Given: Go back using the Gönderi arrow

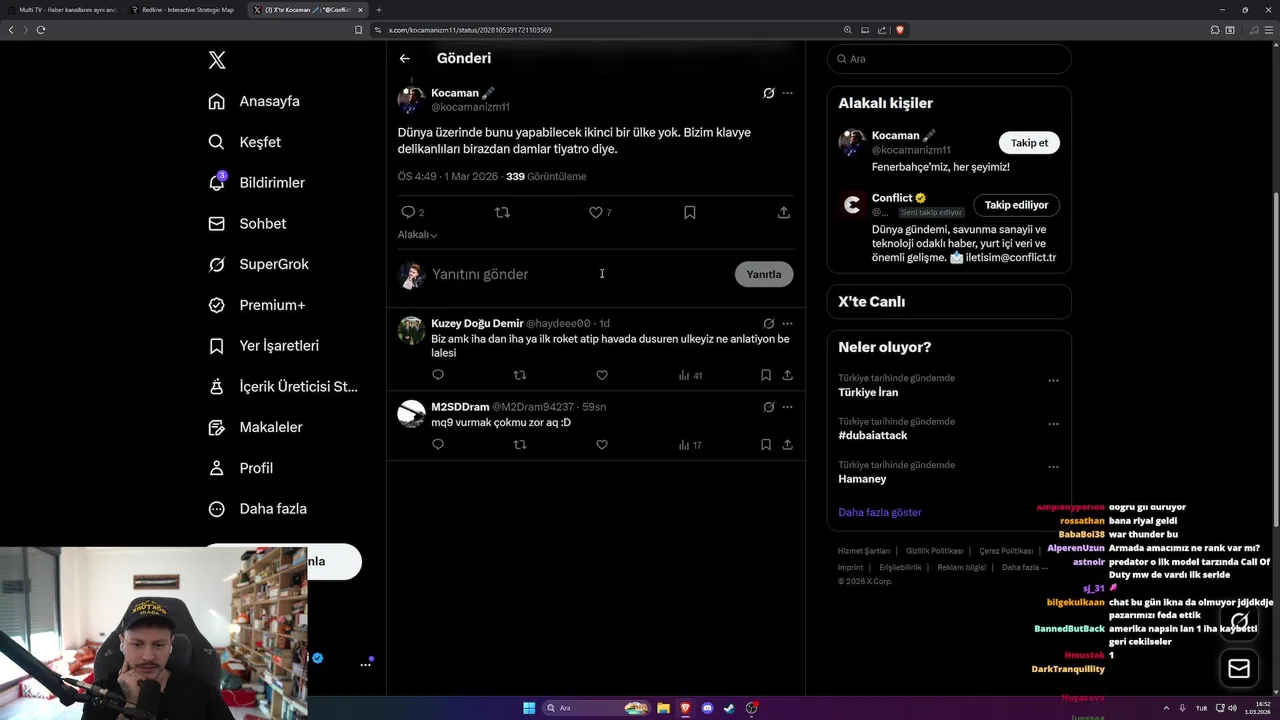Looking at the screenshot, I should point(405,59).
